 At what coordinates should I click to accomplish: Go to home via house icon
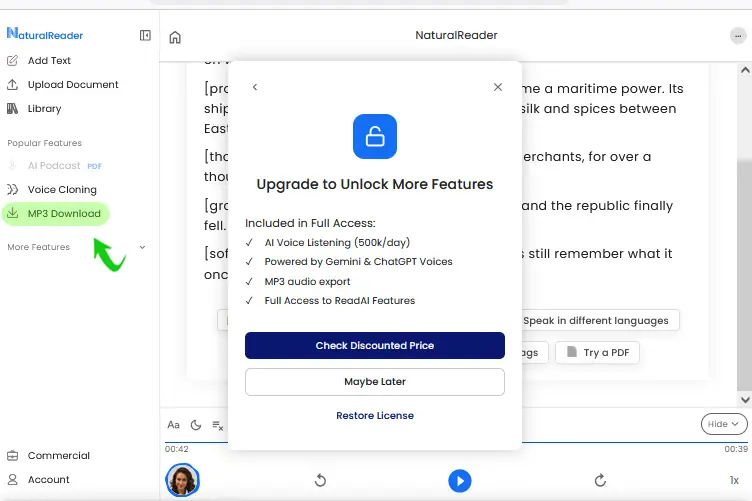tap(175, 37)
